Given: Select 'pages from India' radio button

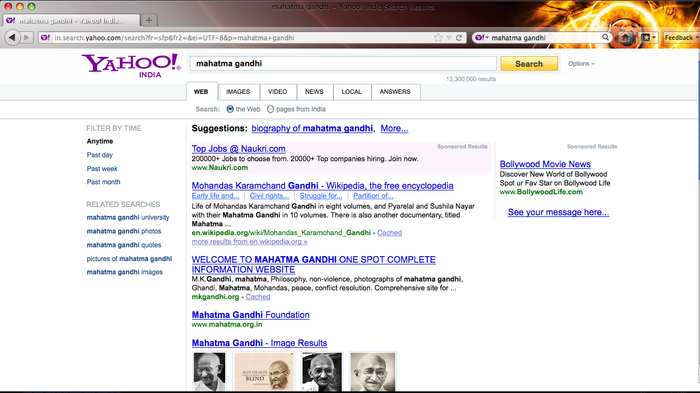Looking at the screenshot, I should point(271,109).
